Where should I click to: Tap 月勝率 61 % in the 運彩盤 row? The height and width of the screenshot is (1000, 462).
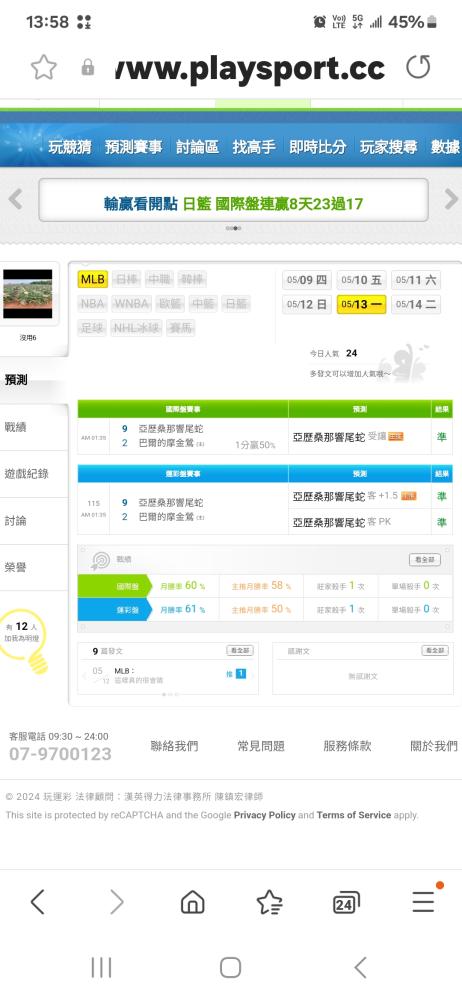click(x=183, y=609)
